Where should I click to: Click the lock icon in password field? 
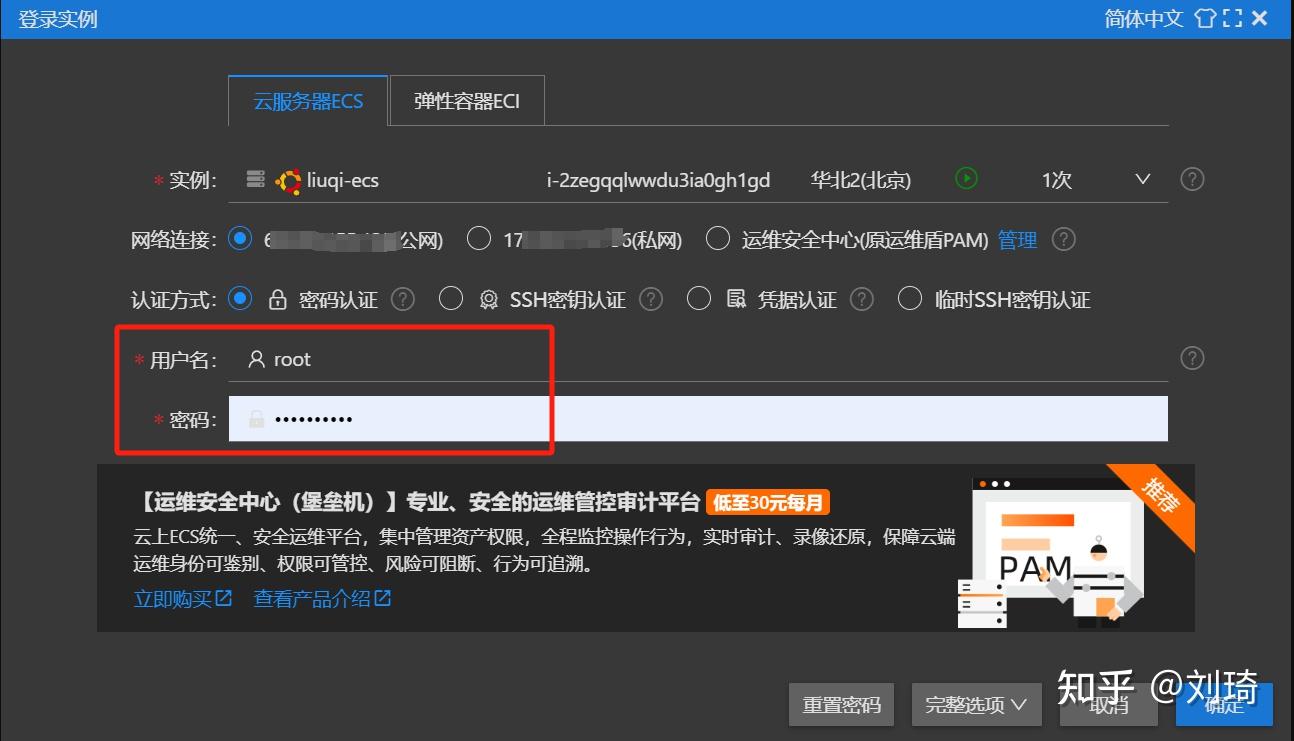(256, 418)
